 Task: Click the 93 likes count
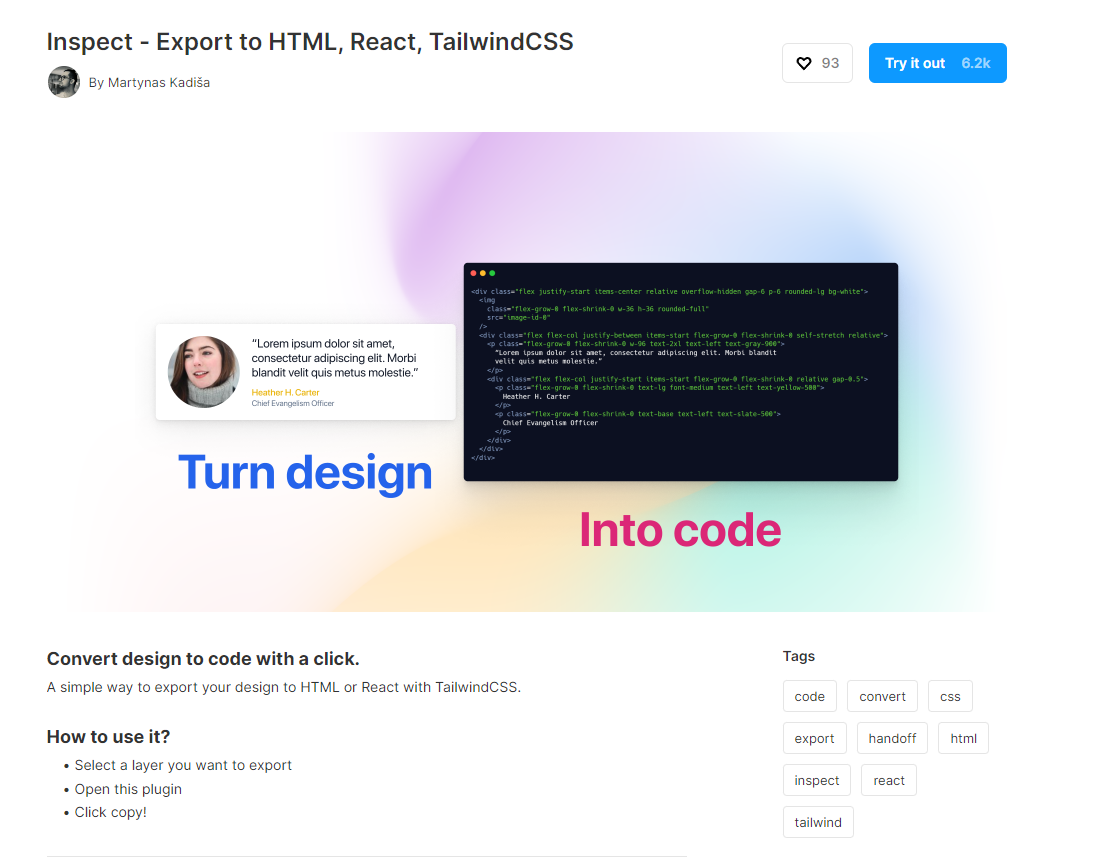pyautogui.click(x=830, y=63)
